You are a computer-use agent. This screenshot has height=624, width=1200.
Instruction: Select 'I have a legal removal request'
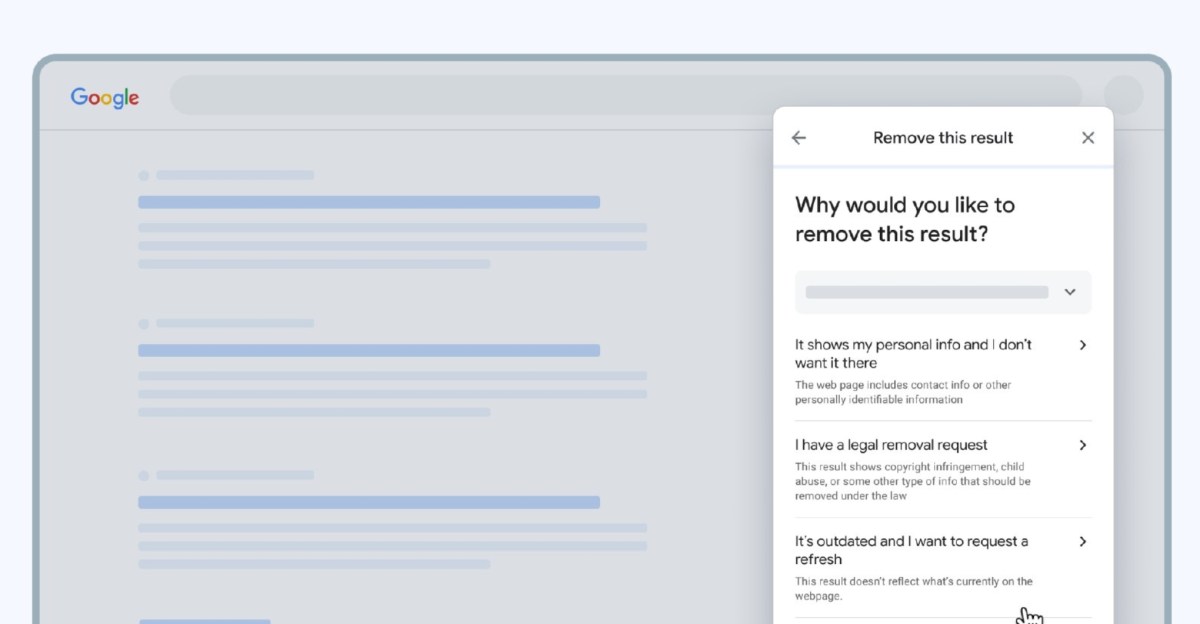pos(943,469)
